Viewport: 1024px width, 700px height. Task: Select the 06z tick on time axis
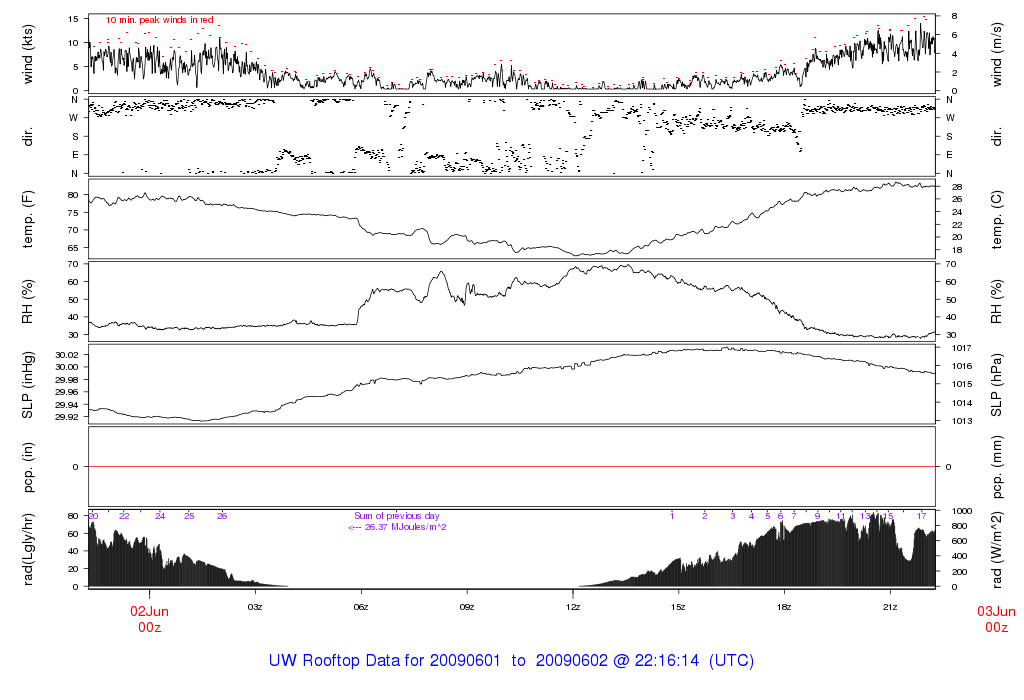pyautogui.click(x=361, y=606)
